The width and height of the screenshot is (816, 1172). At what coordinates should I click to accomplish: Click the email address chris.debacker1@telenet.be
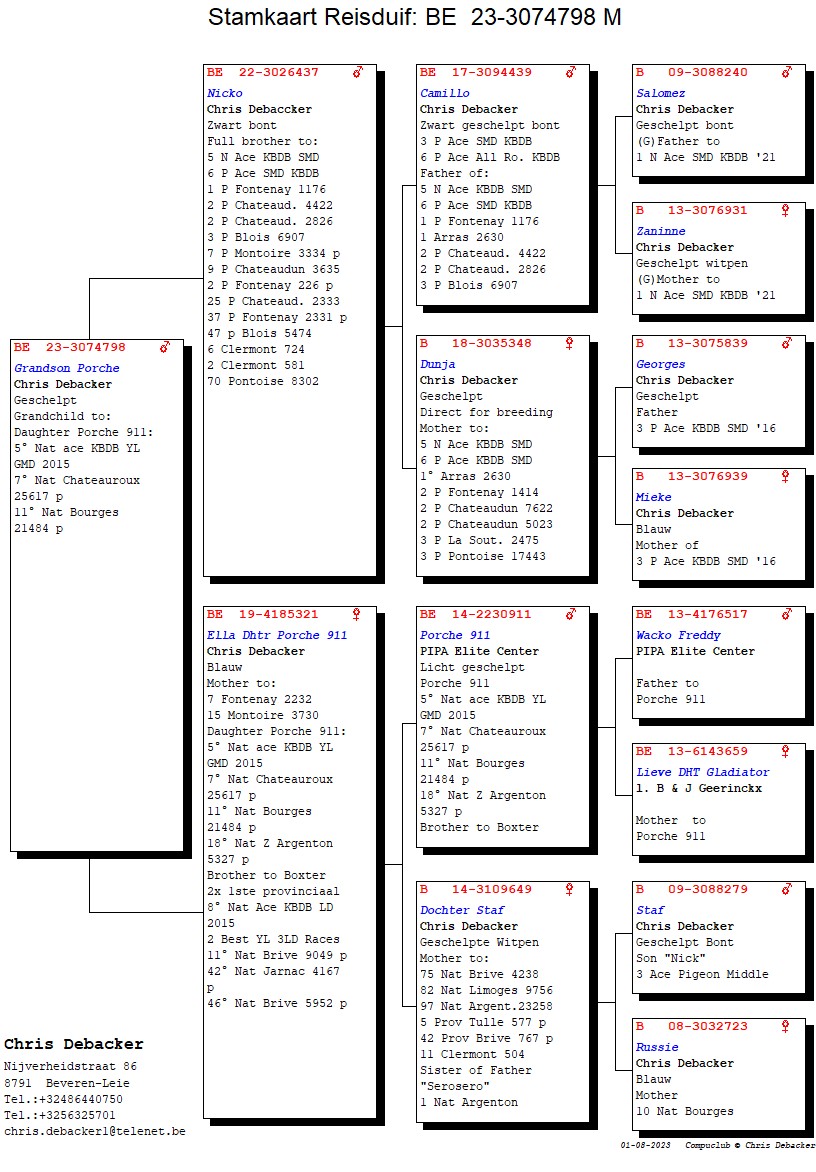[x=94, y=1131]
